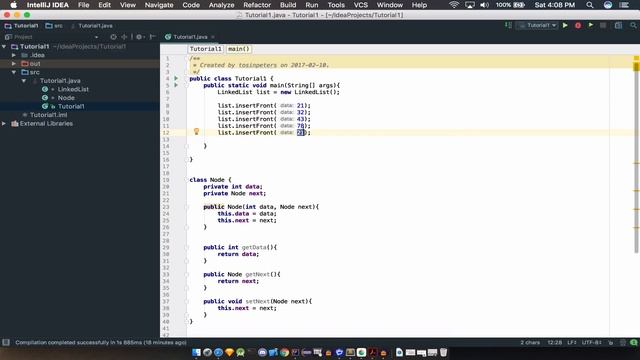Viewport: 640px width, 360px height.
Task: Select the out folder row
Action: (80, 64)
